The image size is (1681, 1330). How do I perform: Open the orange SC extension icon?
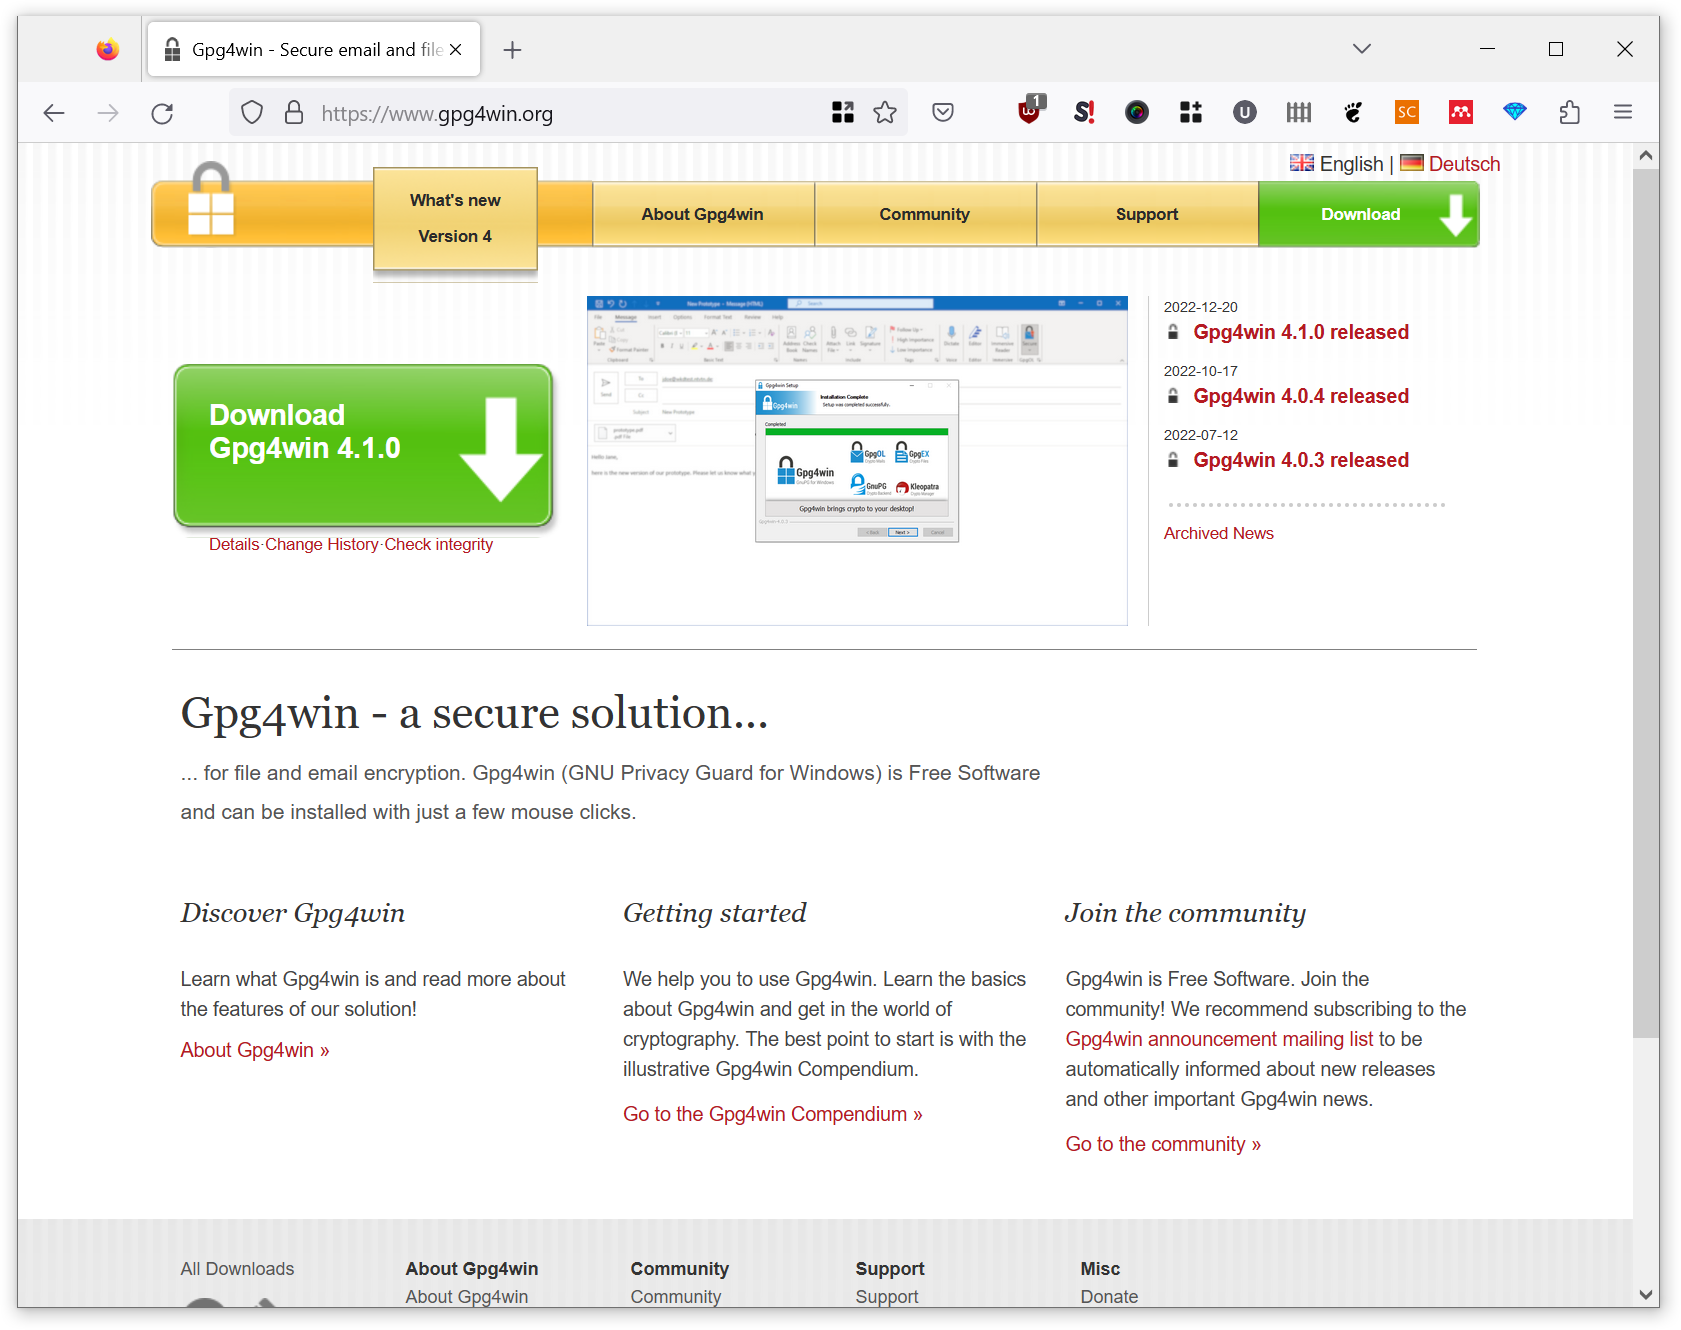(x=1407, y=112)
